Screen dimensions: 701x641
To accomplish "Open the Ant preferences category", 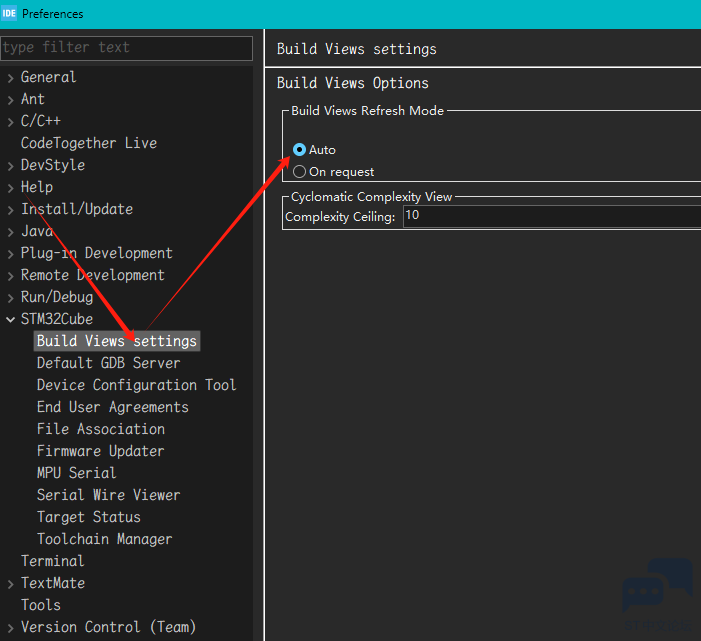I will (x=33, y=99).
